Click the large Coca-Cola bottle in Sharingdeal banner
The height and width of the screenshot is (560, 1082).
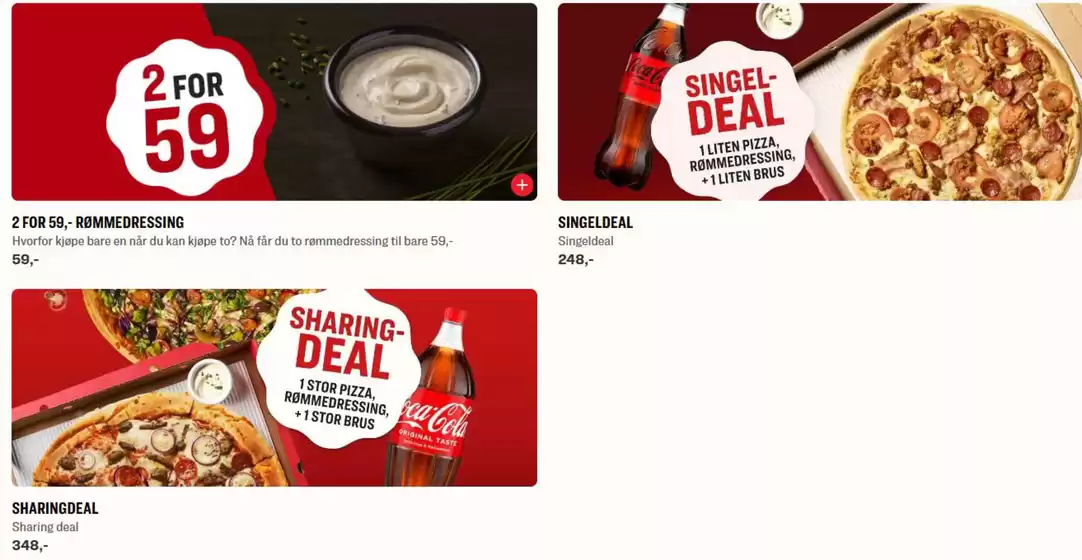click(x=431, y=397)
